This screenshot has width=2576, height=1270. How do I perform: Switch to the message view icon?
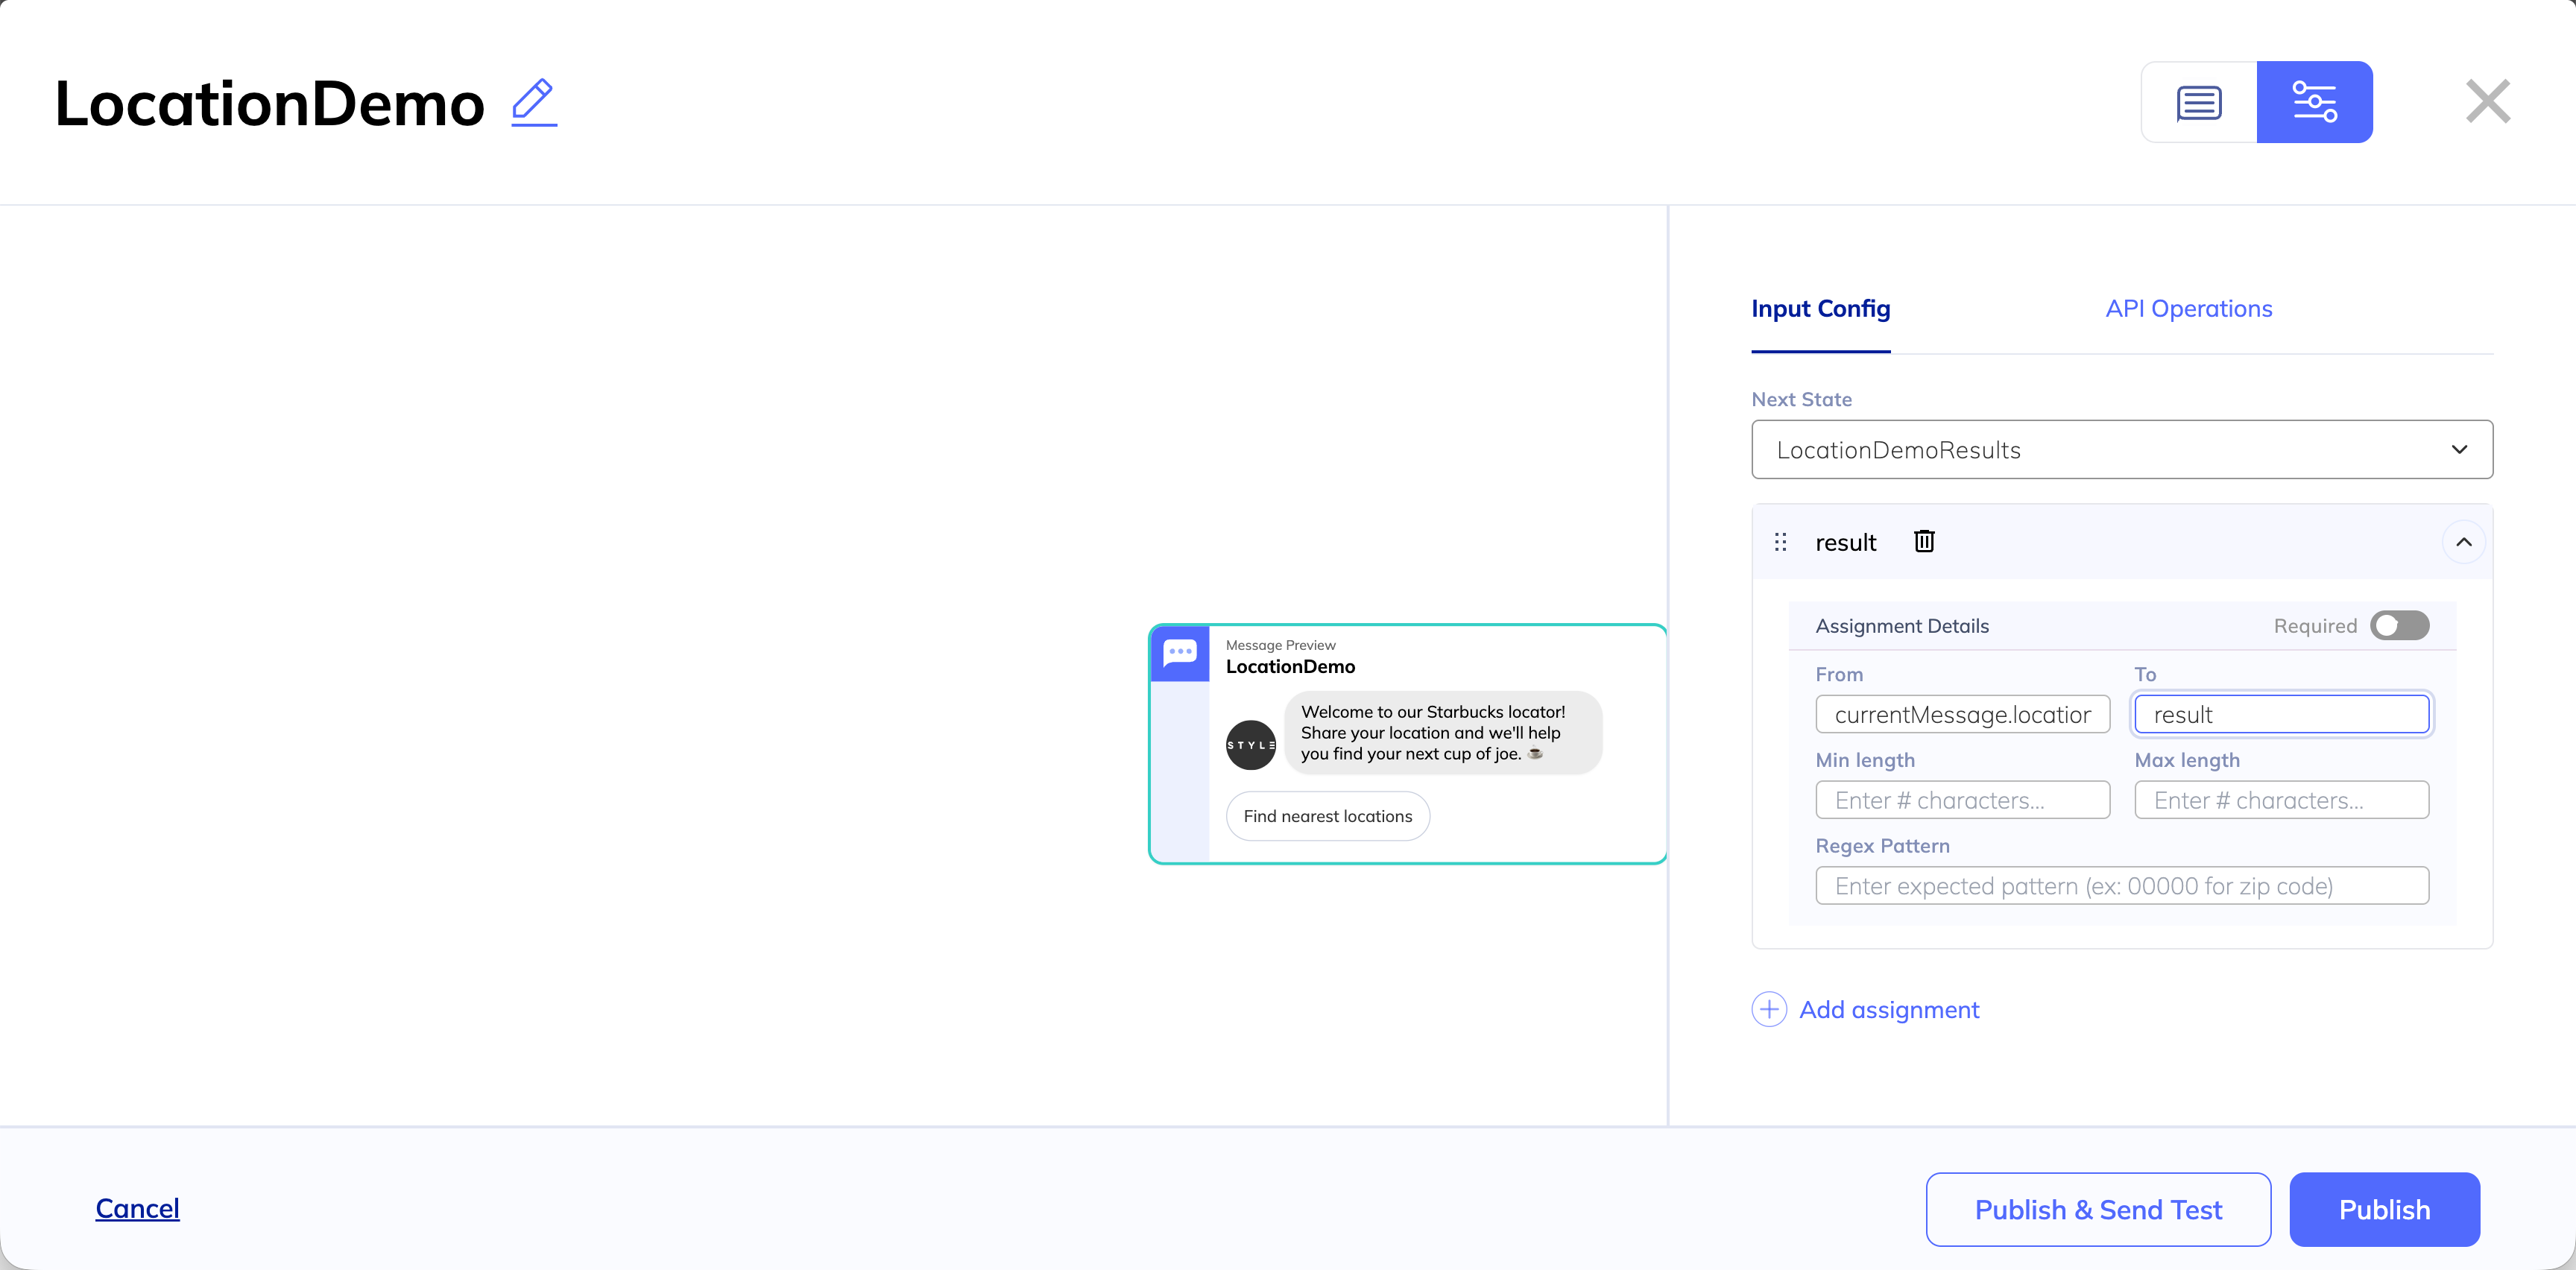(2198, 102)
